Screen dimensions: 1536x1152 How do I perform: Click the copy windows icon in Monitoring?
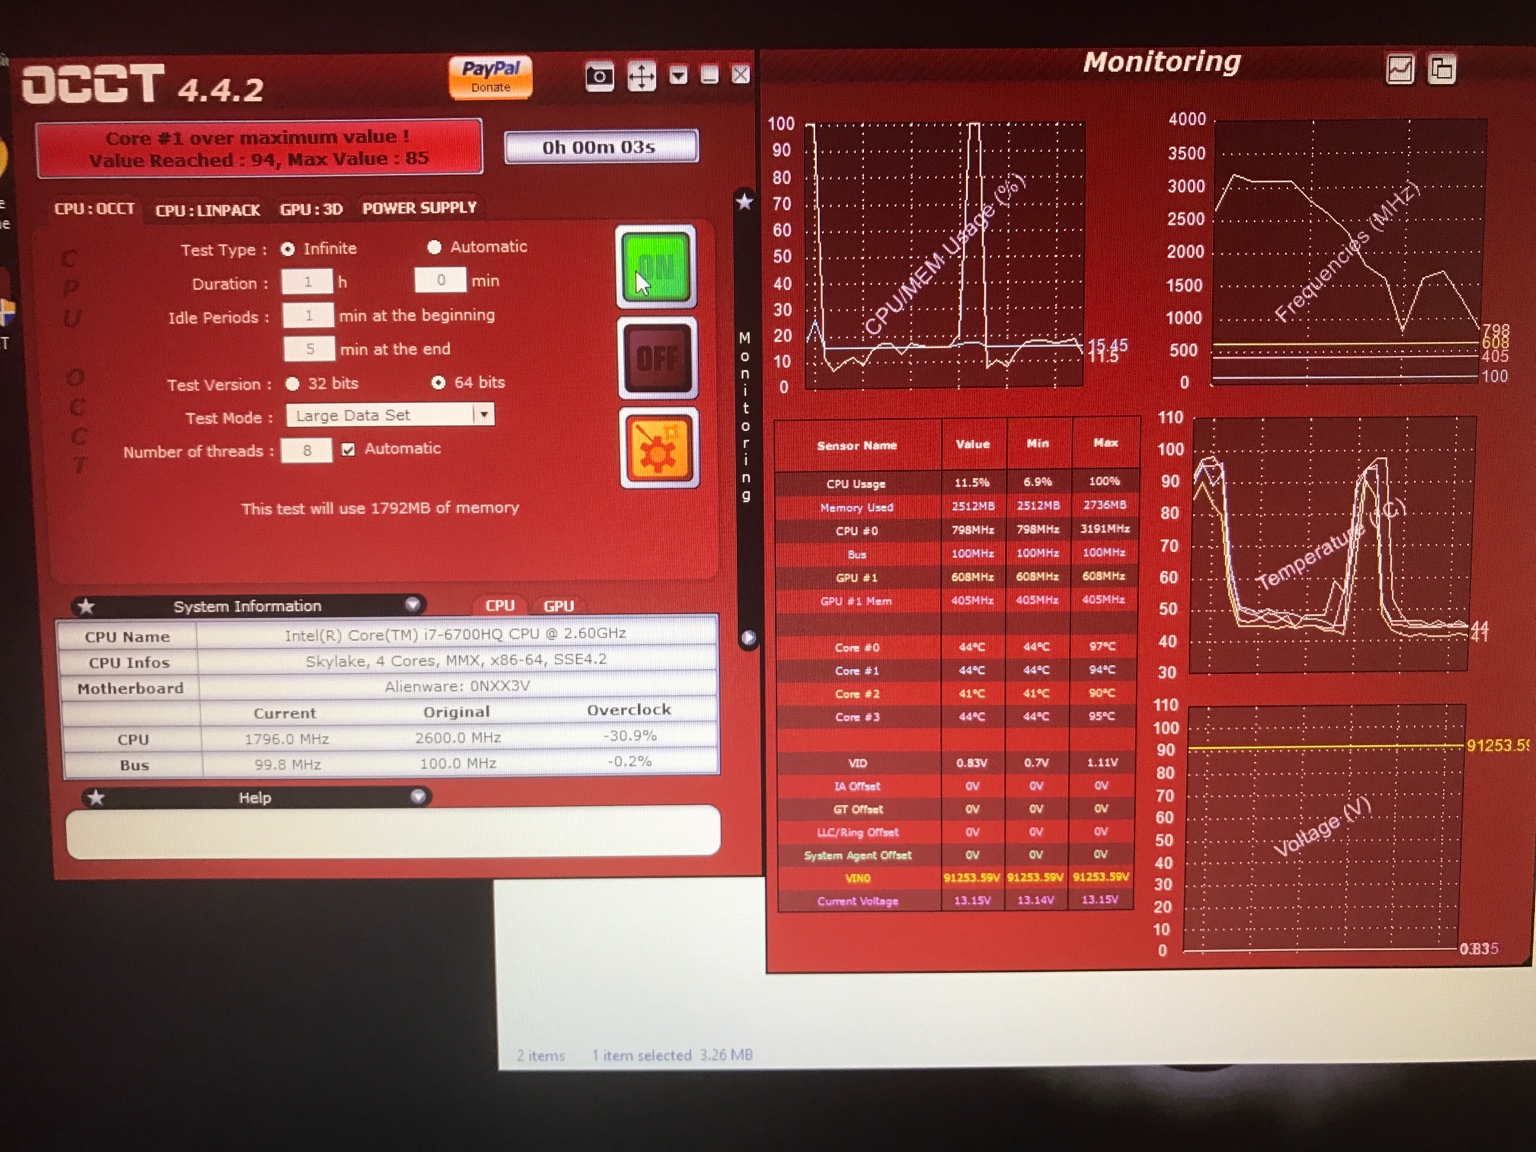click(1442, 69)
